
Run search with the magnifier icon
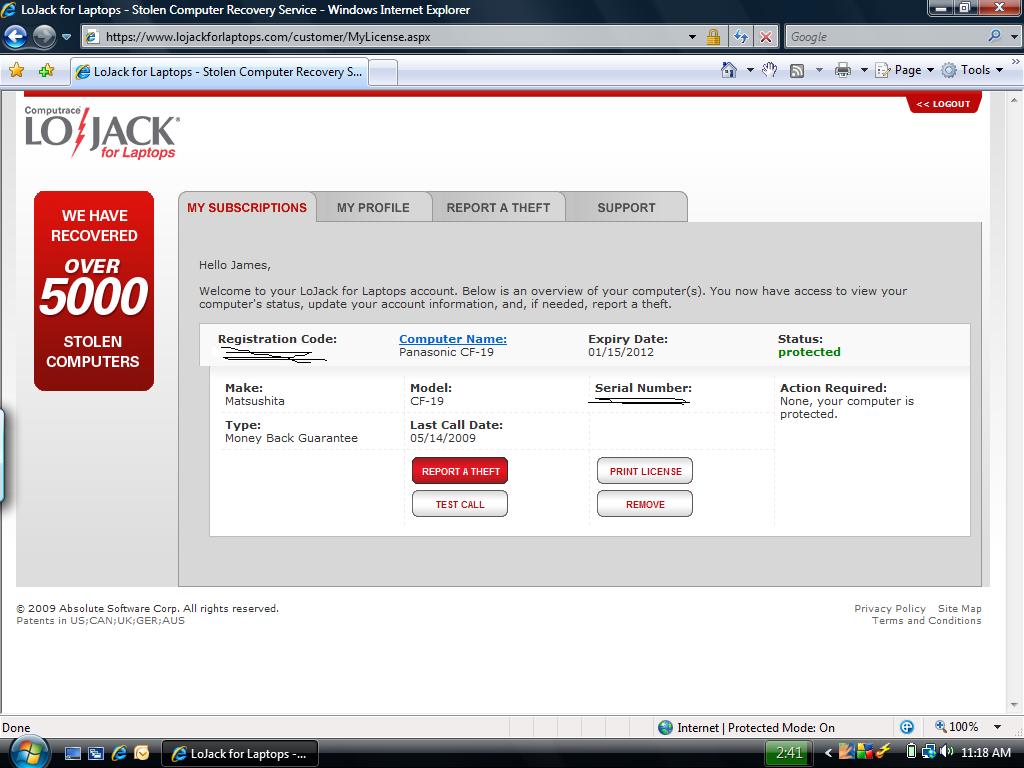[994, 36]
